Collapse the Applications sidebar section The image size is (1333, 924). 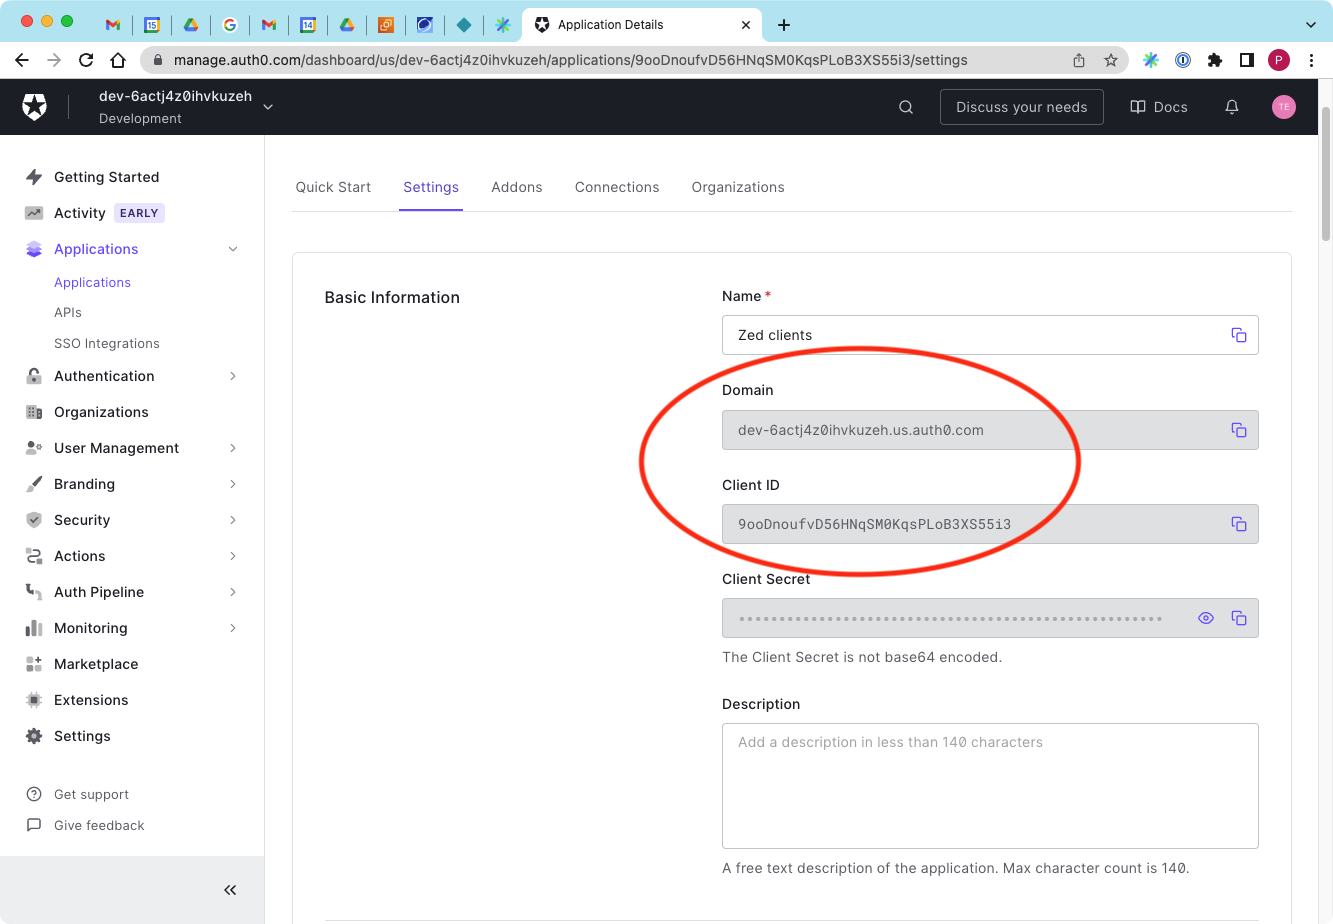point(233,249)
